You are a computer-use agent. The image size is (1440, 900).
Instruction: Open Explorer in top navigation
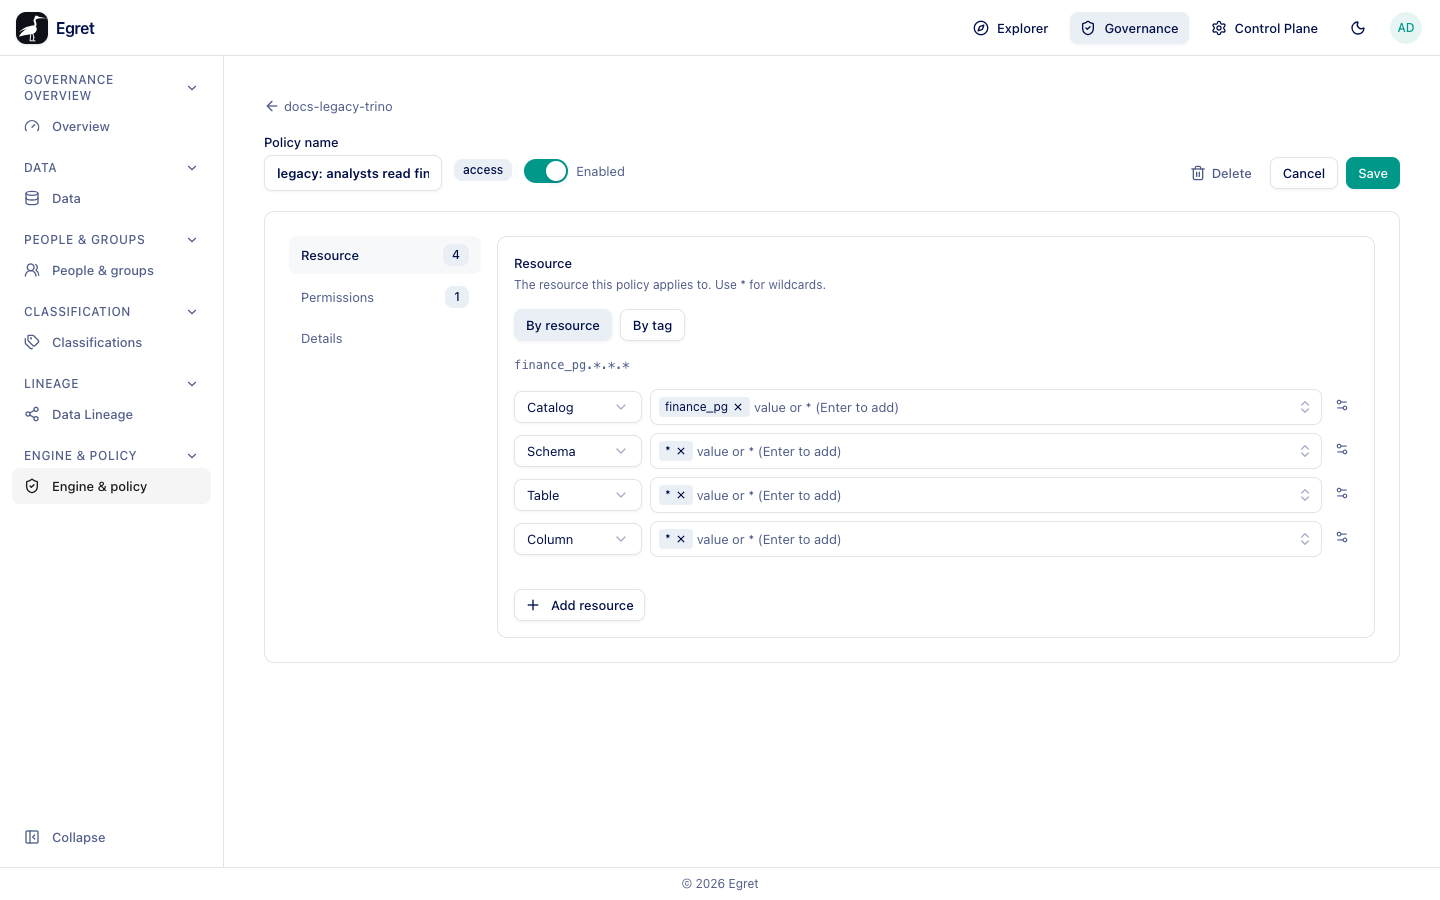coord(1011,28)
